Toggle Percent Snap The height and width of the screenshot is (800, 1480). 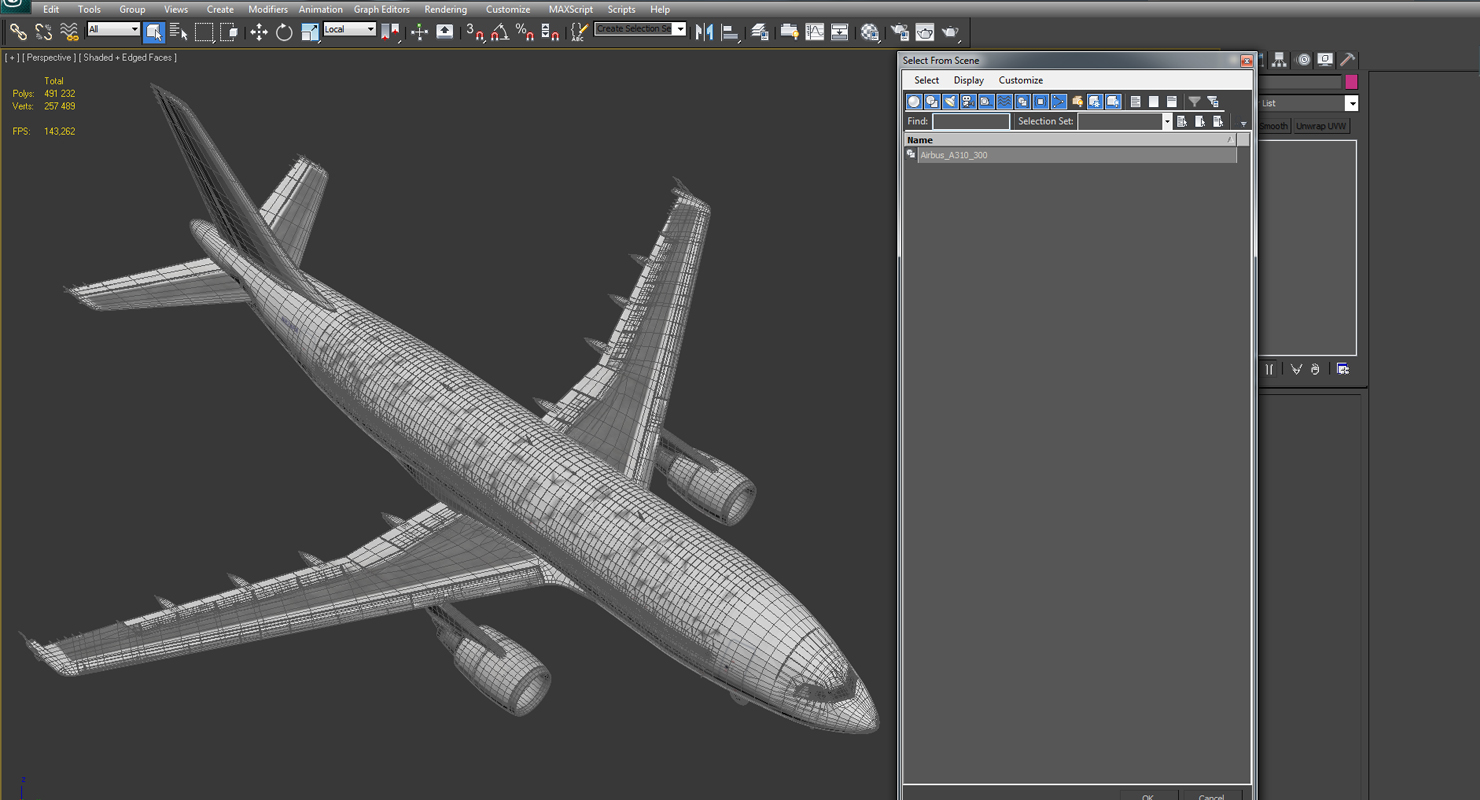(525, 32)
